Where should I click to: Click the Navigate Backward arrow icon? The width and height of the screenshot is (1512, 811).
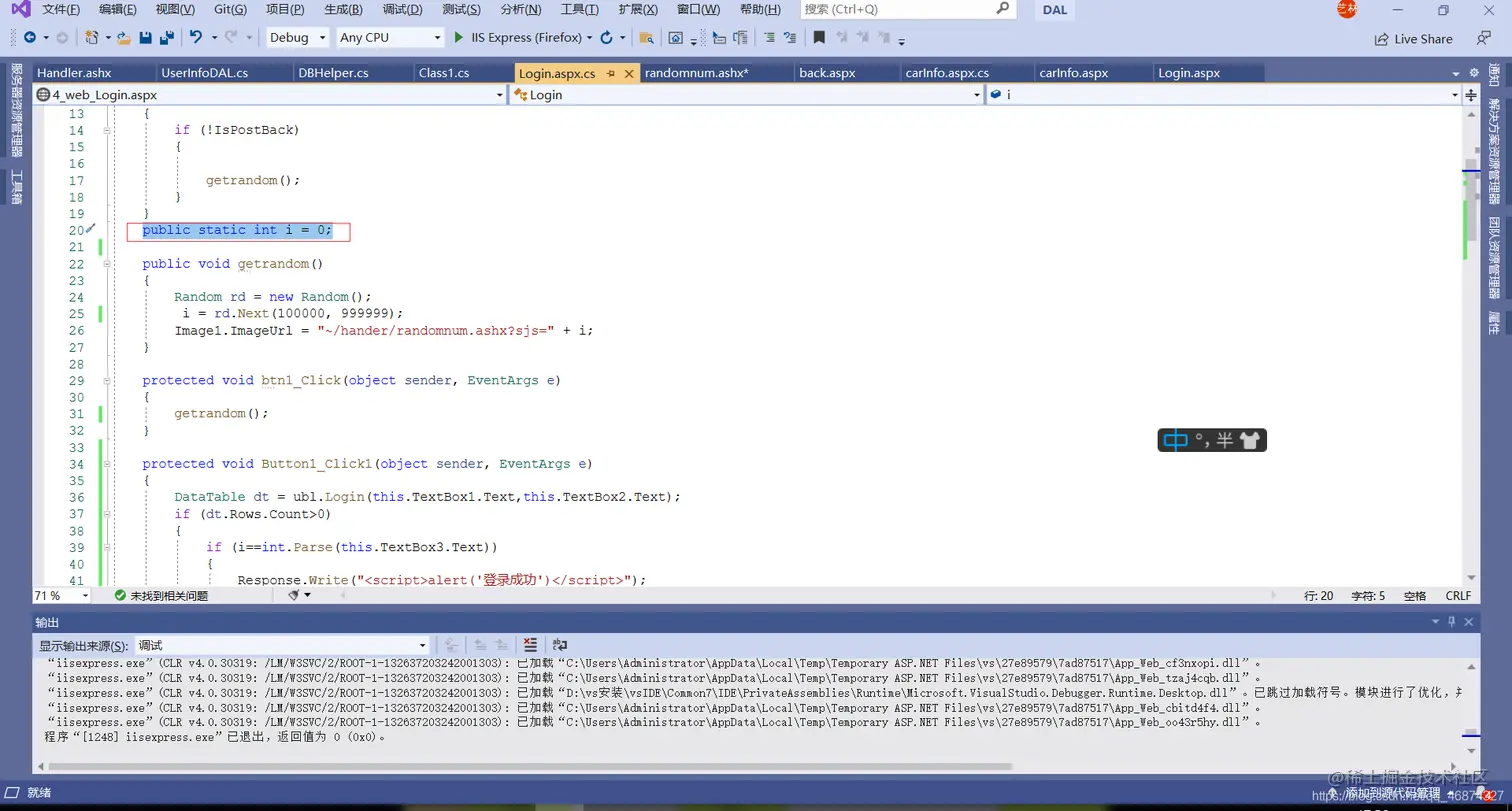tap(29, 37)
